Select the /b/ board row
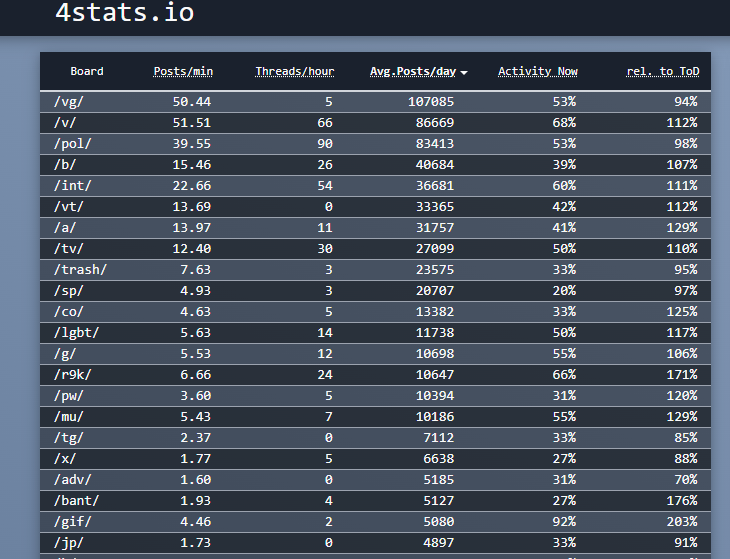 375,164
